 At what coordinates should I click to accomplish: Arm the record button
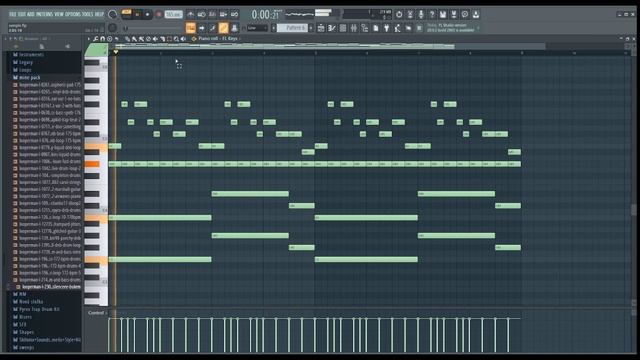158,14
